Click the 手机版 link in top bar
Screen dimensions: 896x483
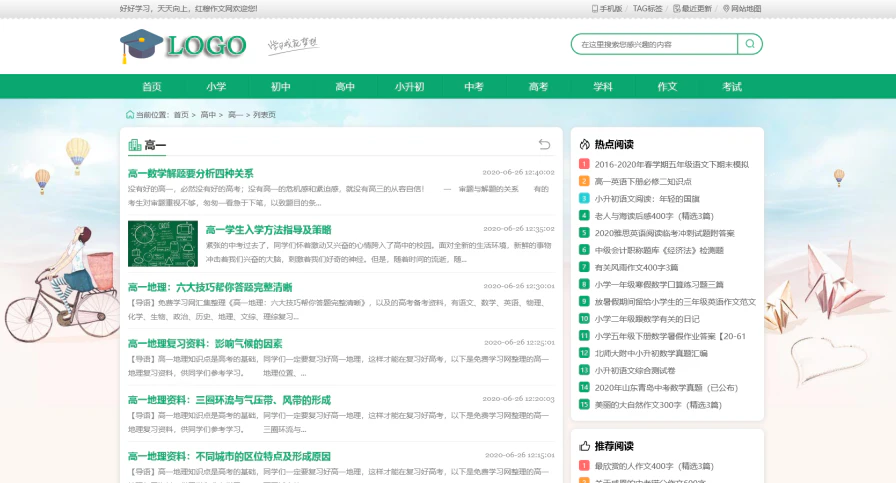610,9
